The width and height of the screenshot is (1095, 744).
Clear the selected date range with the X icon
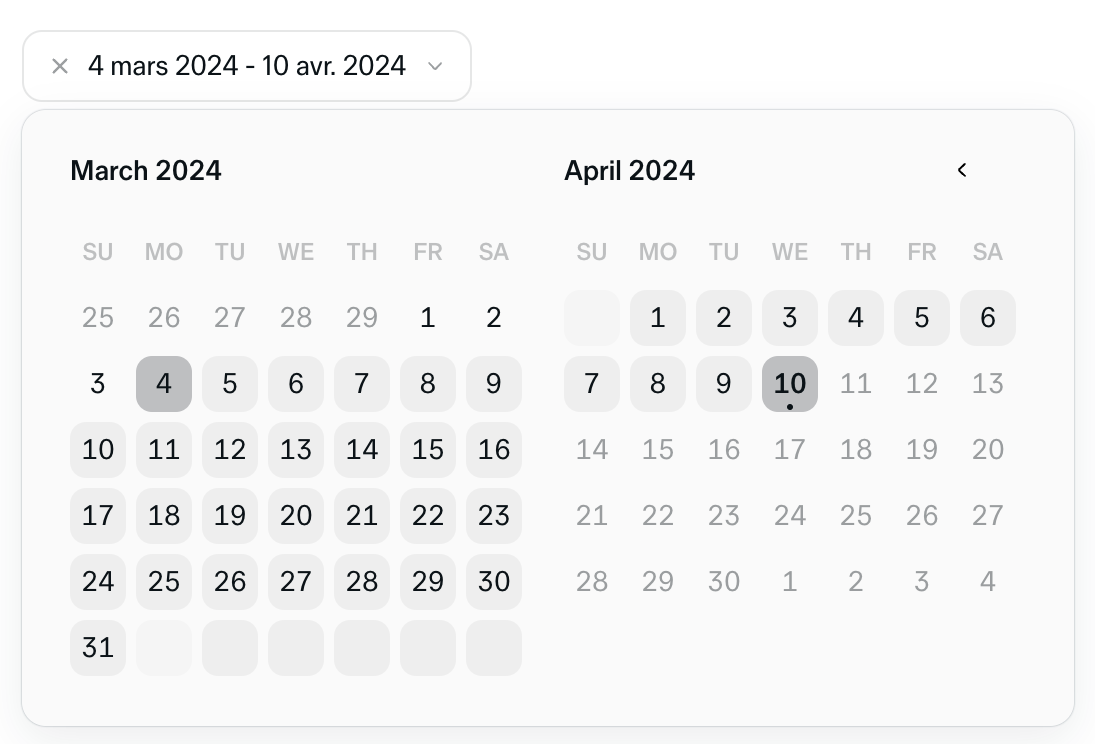click(x=60, y=65)
